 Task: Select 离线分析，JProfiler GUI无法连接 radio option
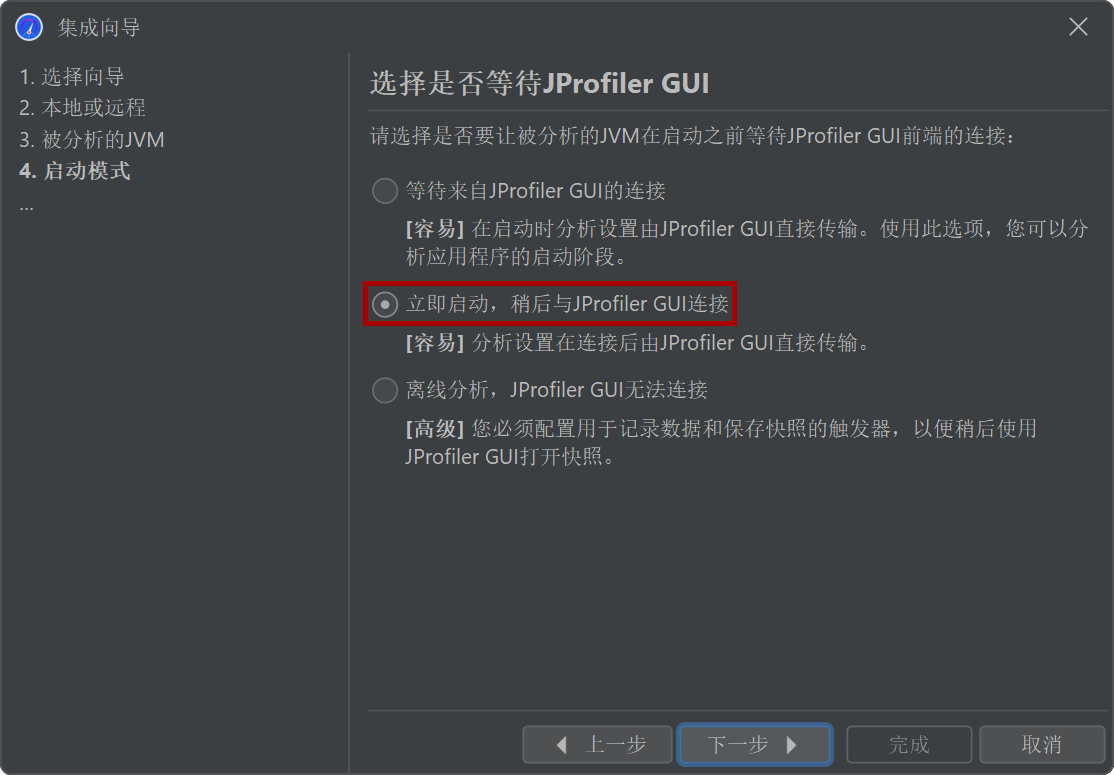tap(385, 390)
